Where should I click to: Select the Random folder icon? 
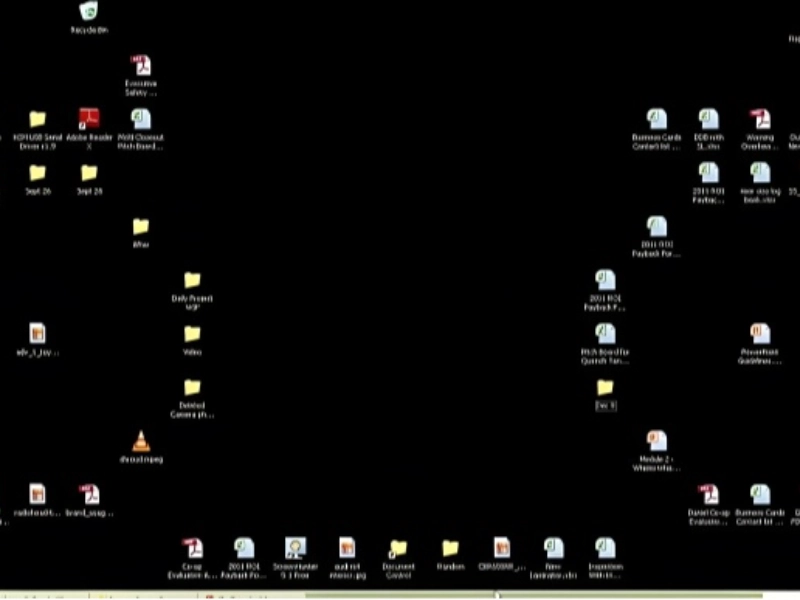coord(450,548)
